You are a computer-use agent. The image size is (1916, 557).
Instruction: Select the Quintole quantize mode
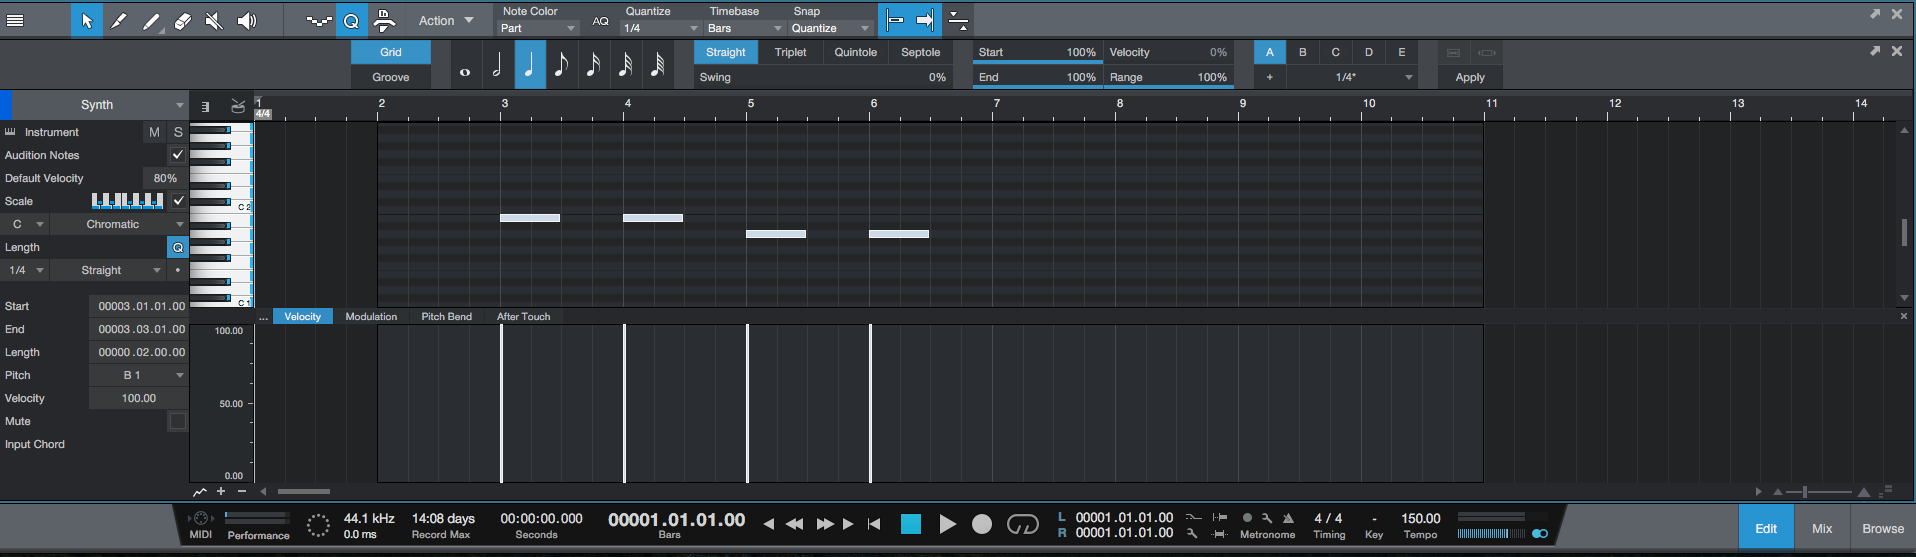[855, 52]
